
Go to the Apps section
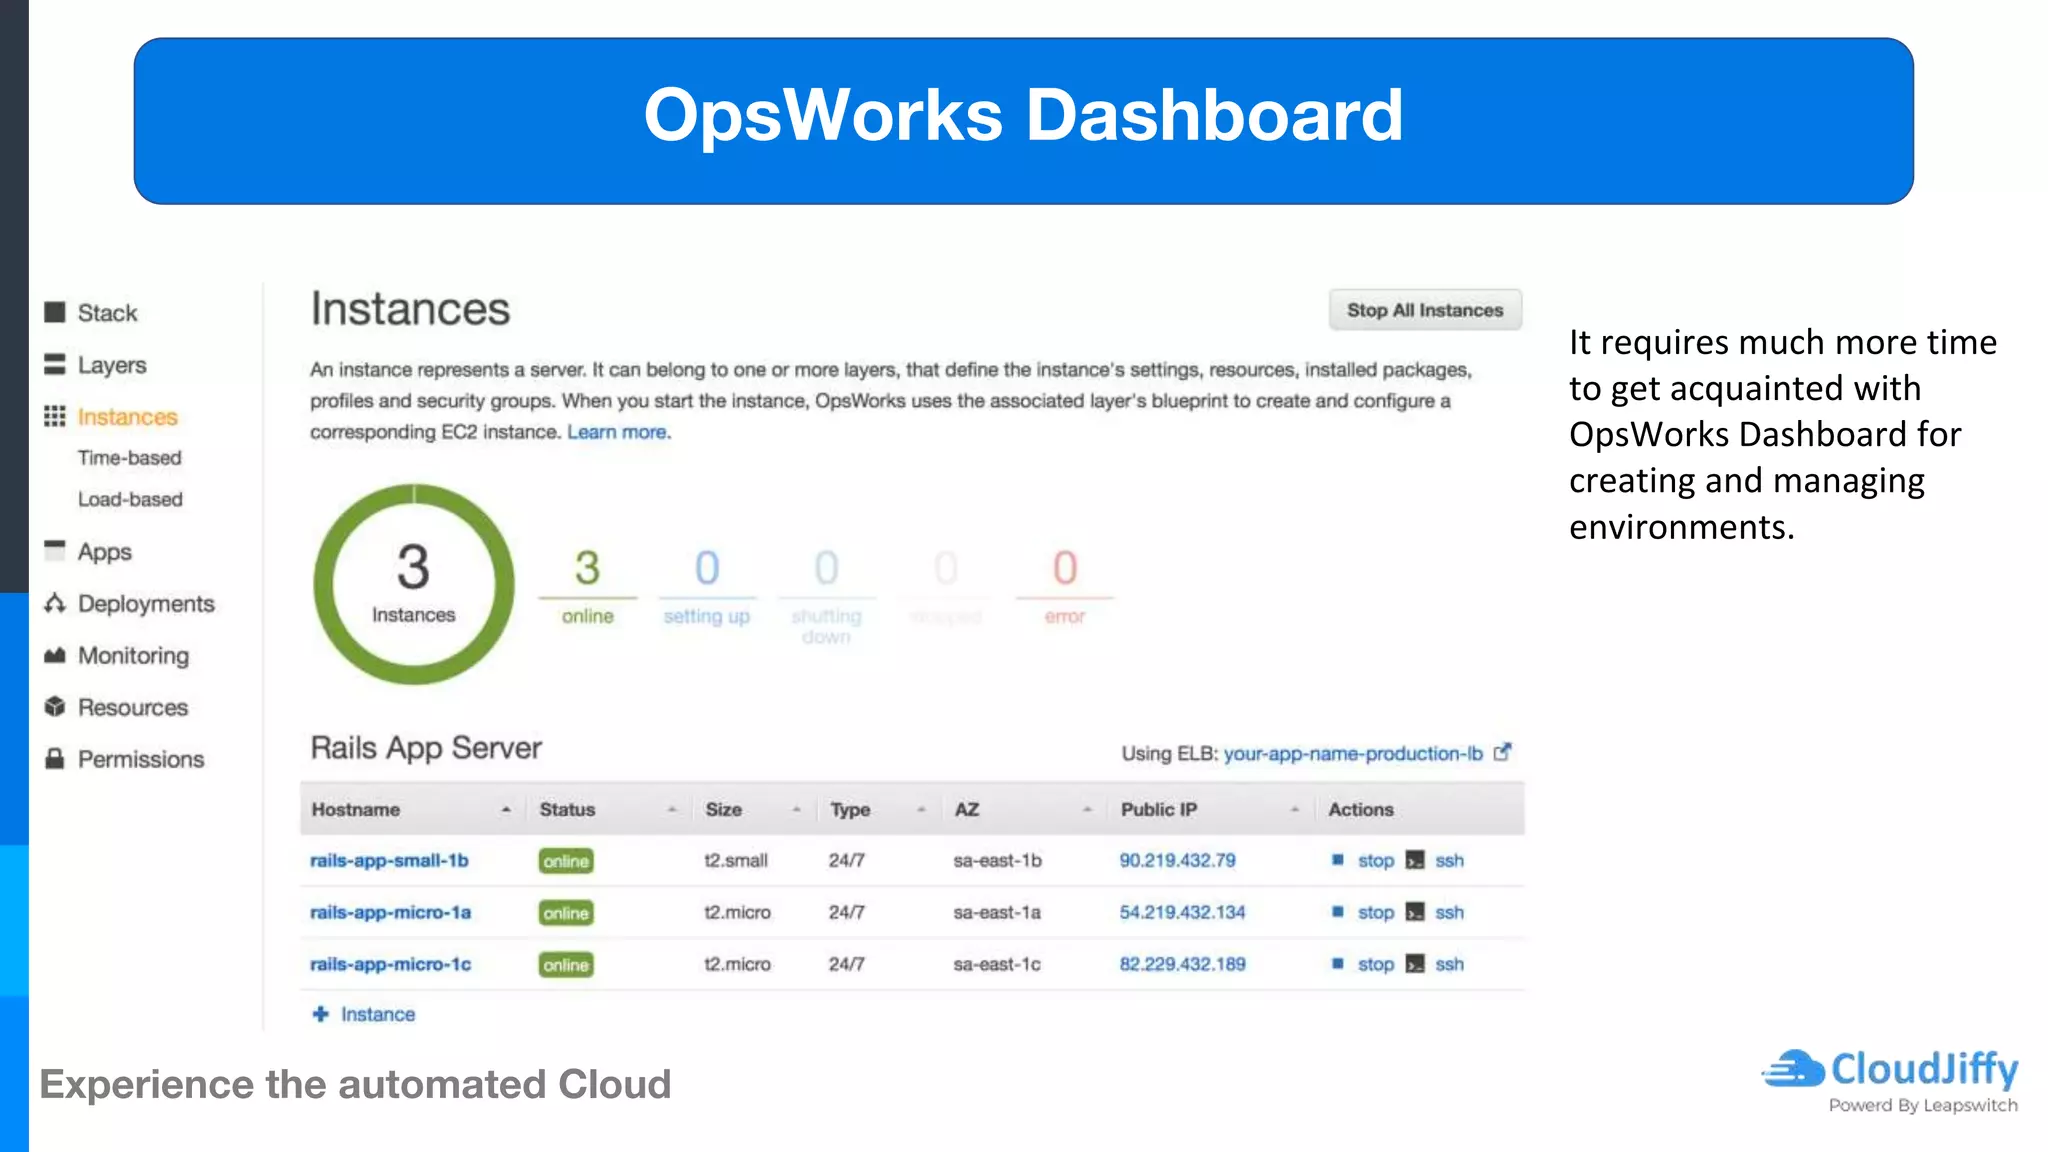coord(105,552)
